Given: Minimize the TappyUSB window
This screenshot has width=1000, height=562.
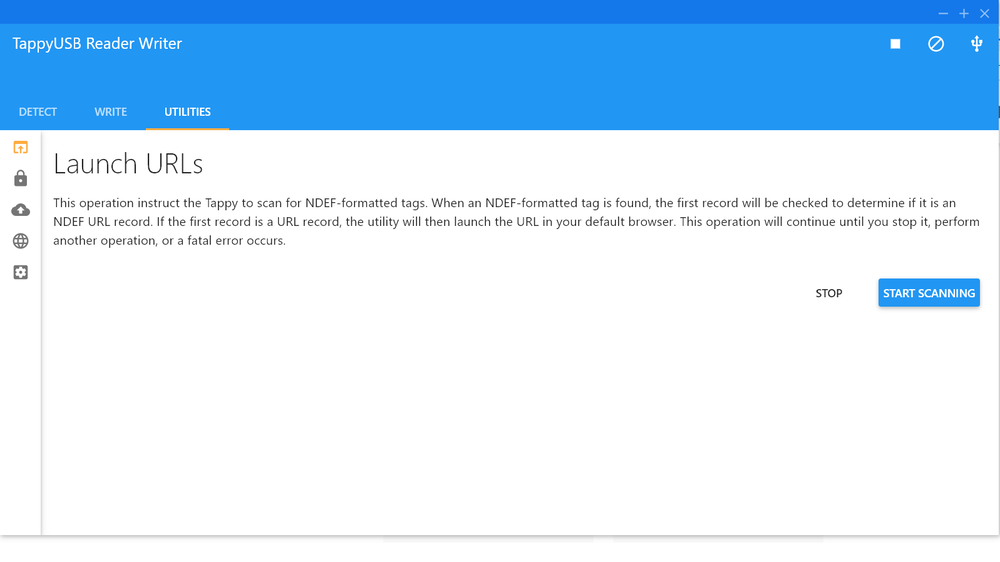Looking at the screenshot, I should [x=943, y=13].
